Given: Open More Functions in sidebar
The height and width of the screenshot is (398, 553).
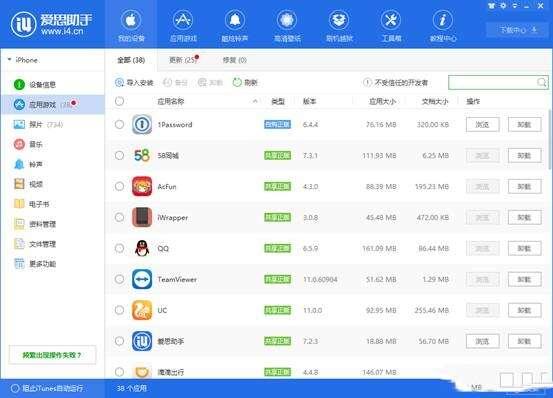Looking at the screenshot, I should click(x=35, y=264).
